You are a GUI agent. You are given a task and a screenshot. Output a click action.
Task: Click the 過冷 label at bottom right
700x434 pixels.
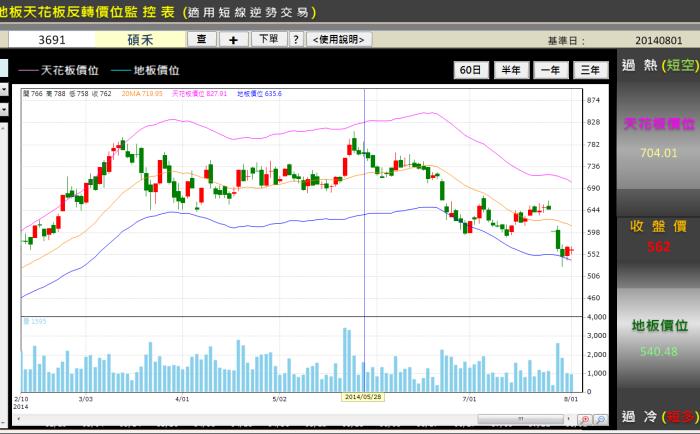click(x=640, y=417)
